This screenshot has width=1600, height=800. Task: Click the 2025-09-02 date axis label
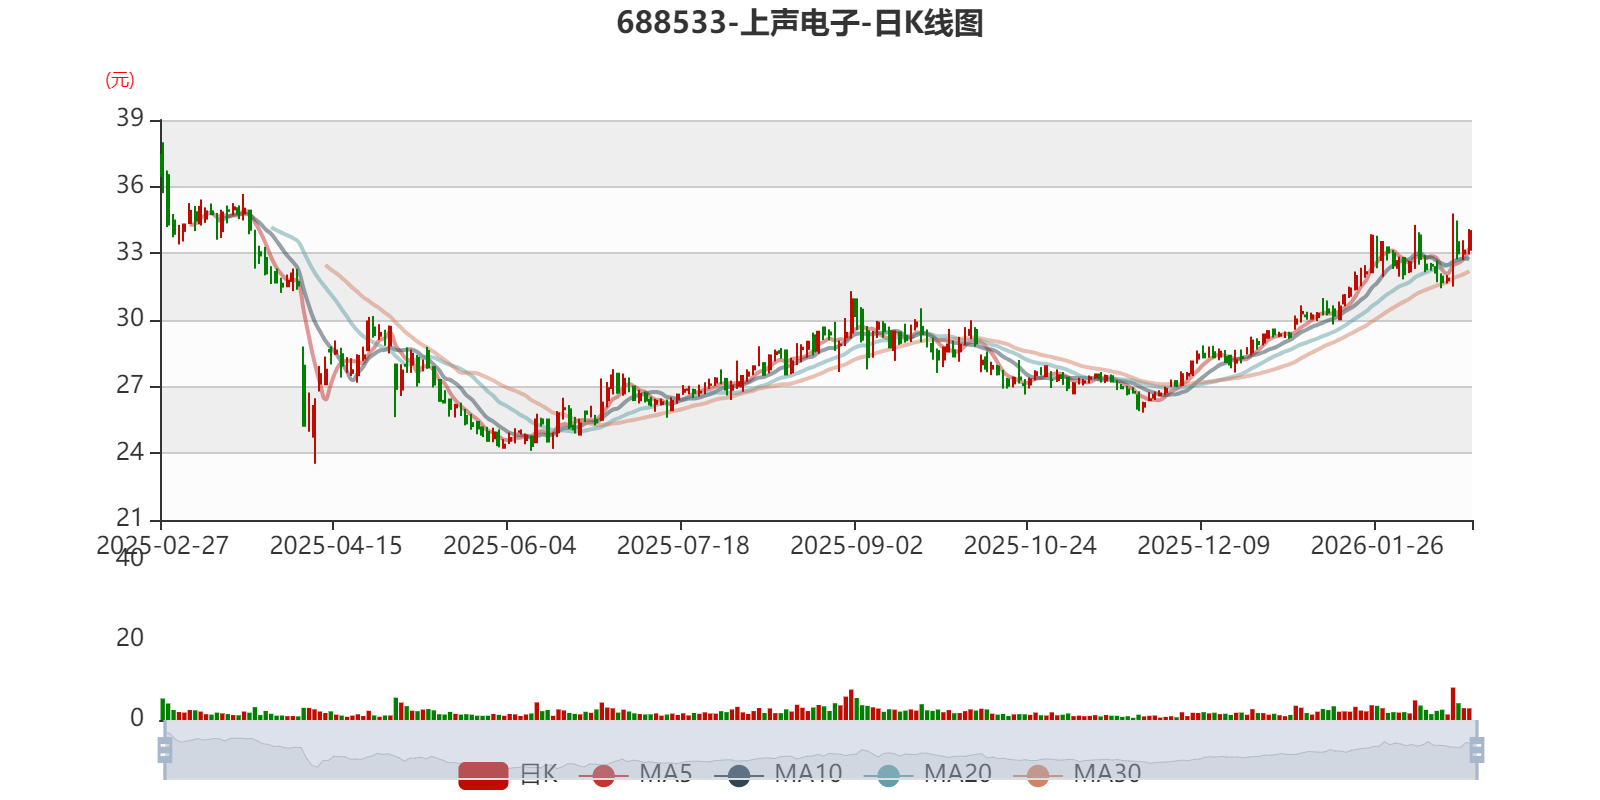[856, 545]
